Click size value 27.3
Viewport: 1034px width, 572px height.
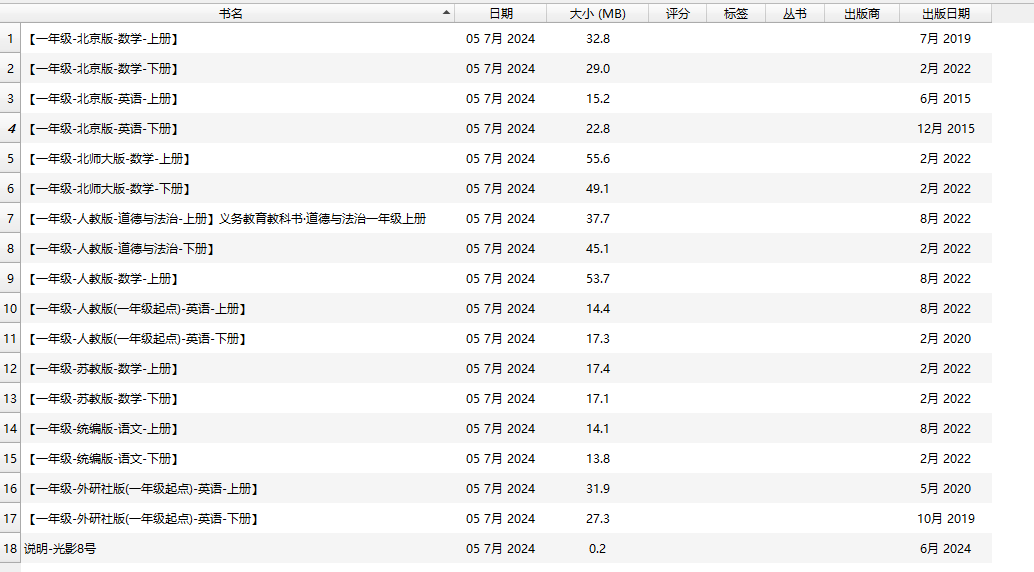[598, 519]
